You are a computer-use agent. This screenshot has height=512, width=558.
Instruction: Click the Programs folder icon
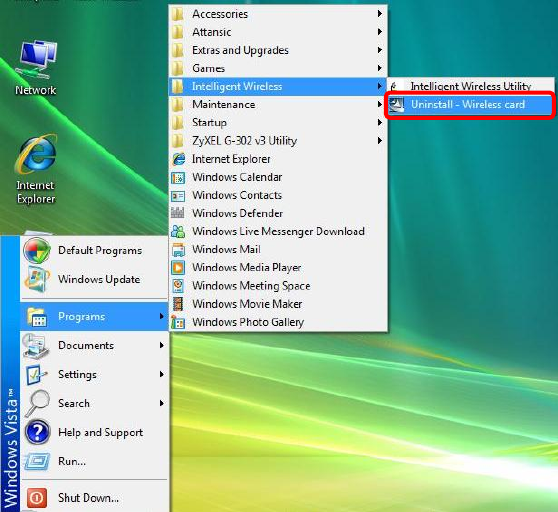coord(37,317)
